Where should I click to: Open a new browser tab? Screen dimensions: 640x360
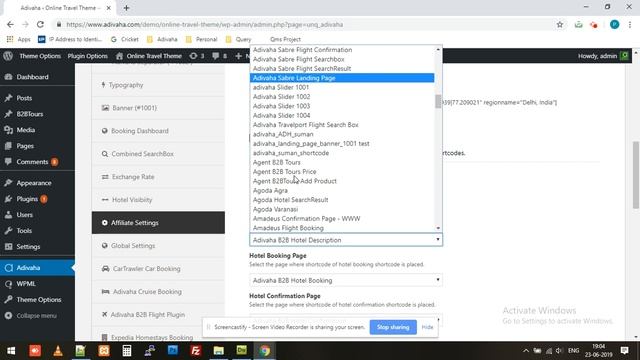pyautogui.click(x=126, y=8)
